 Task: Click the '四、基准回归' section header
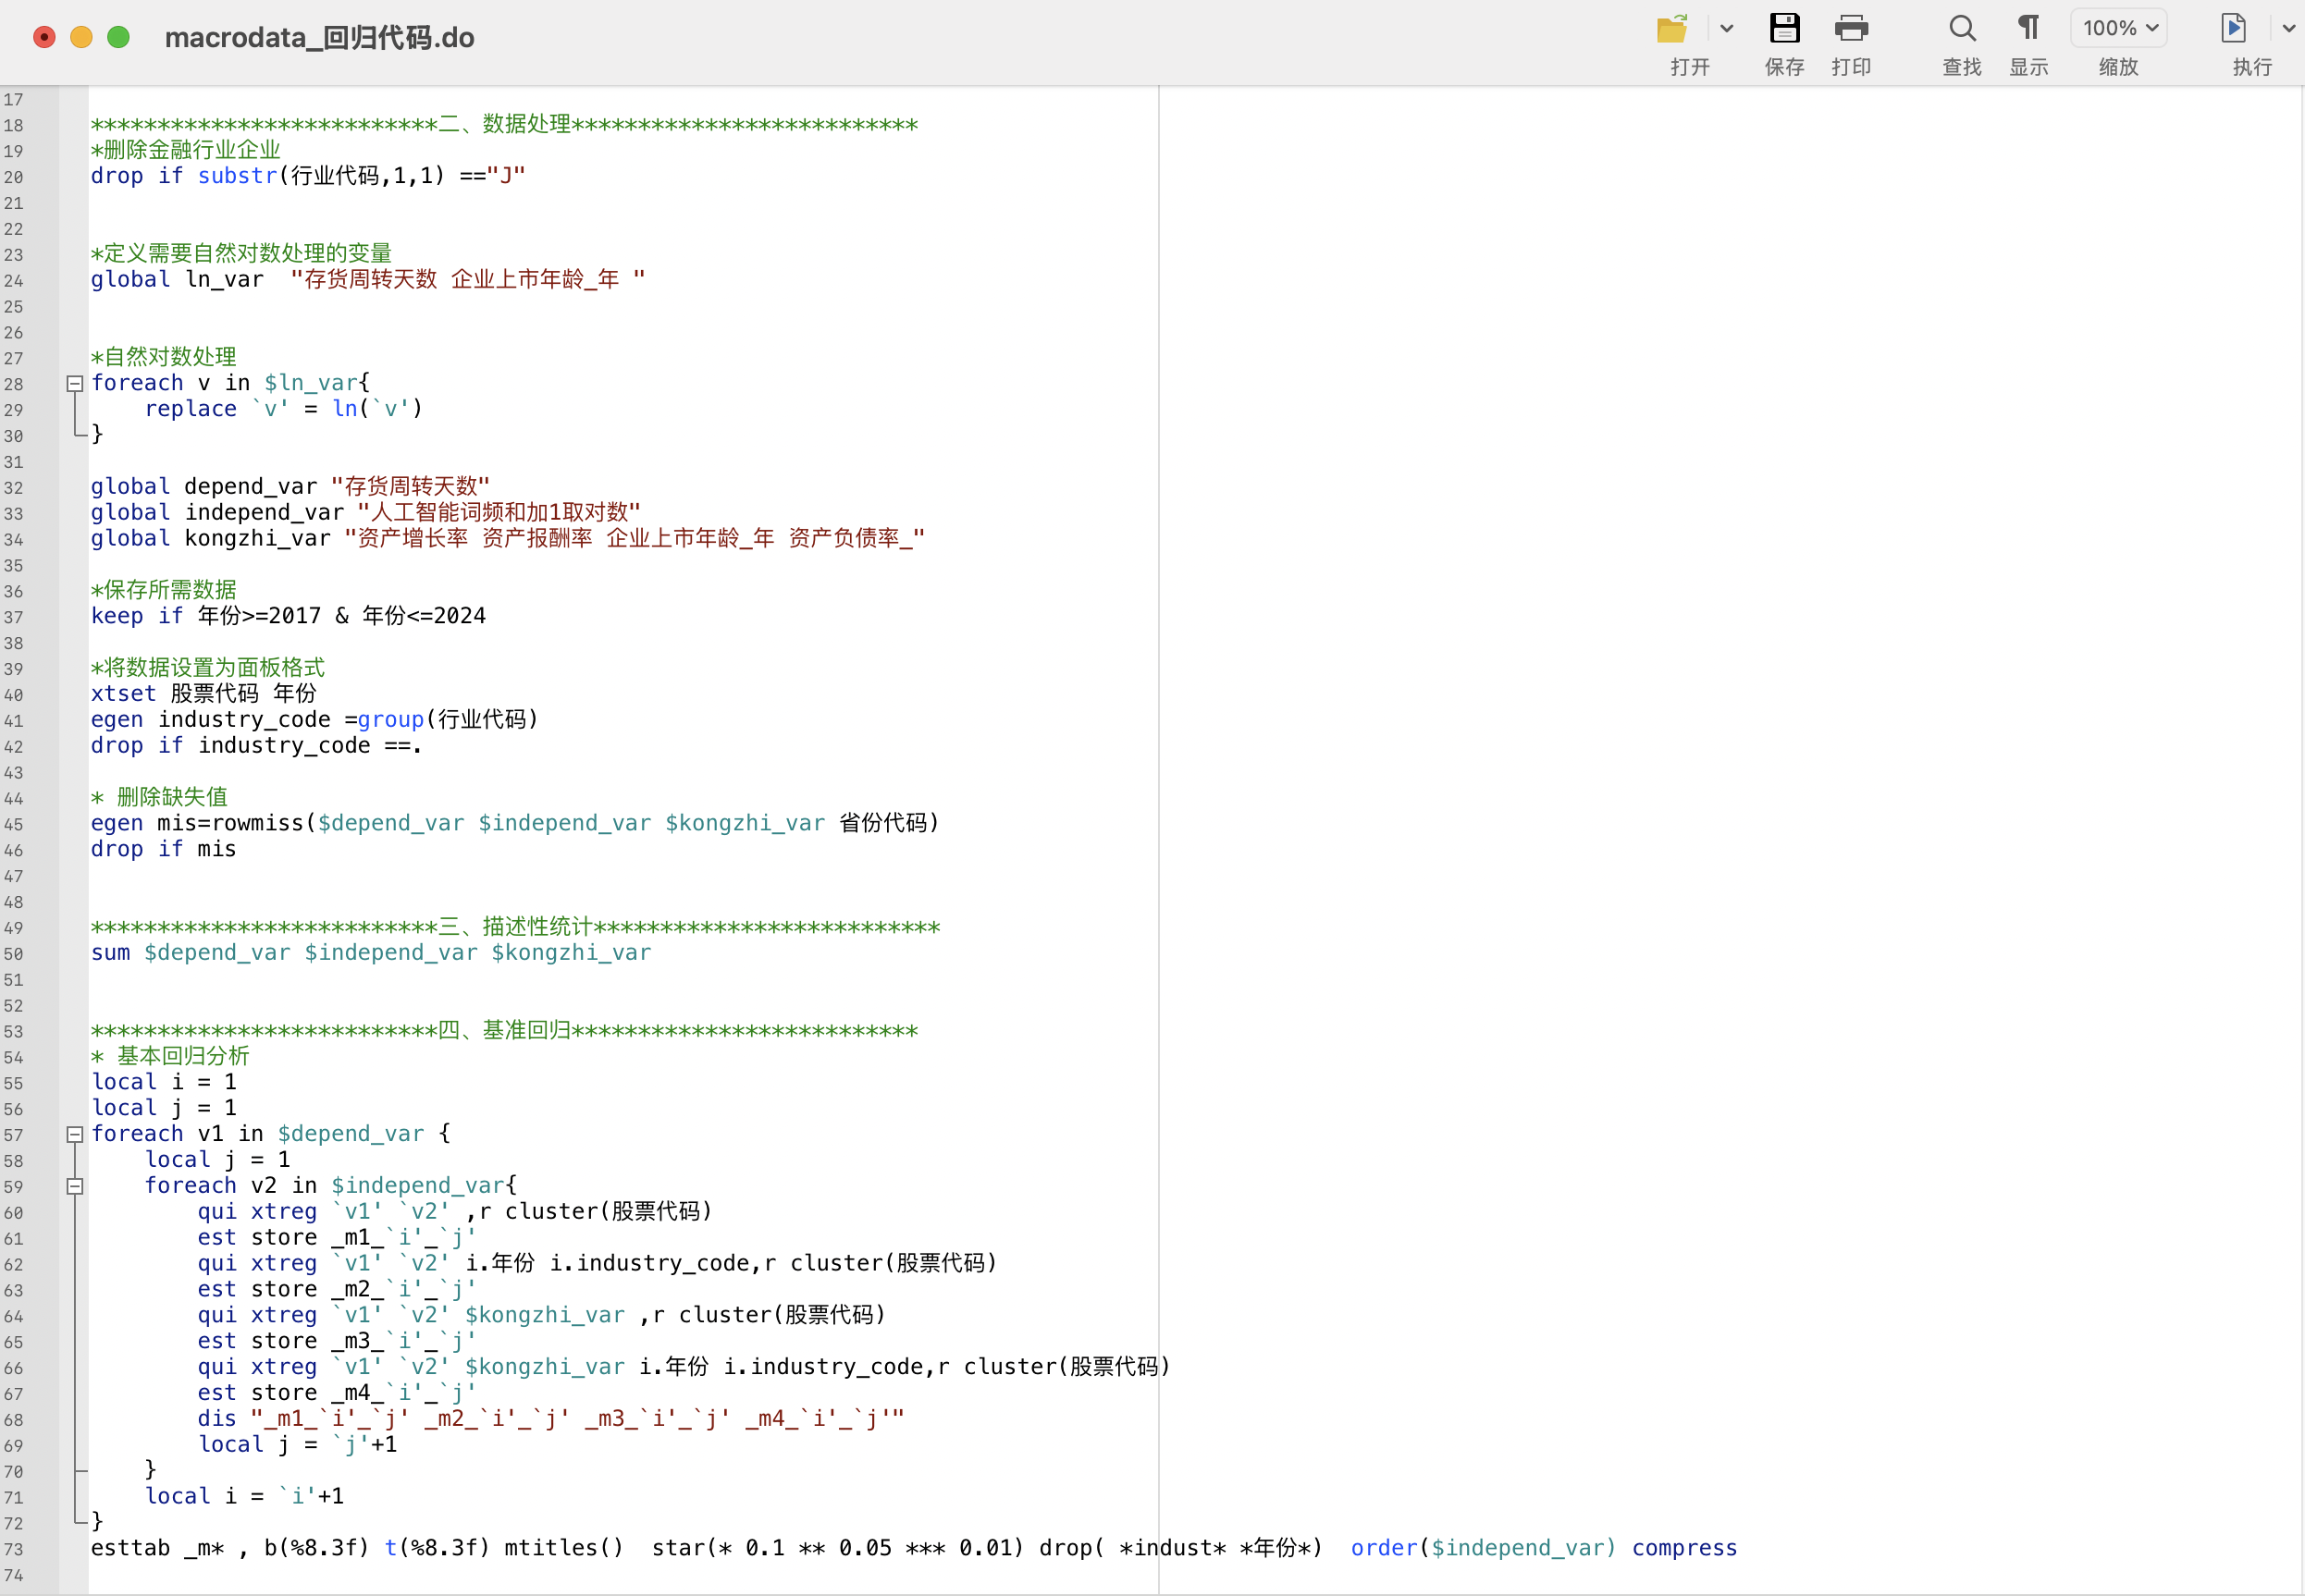tap(504, 1030)
